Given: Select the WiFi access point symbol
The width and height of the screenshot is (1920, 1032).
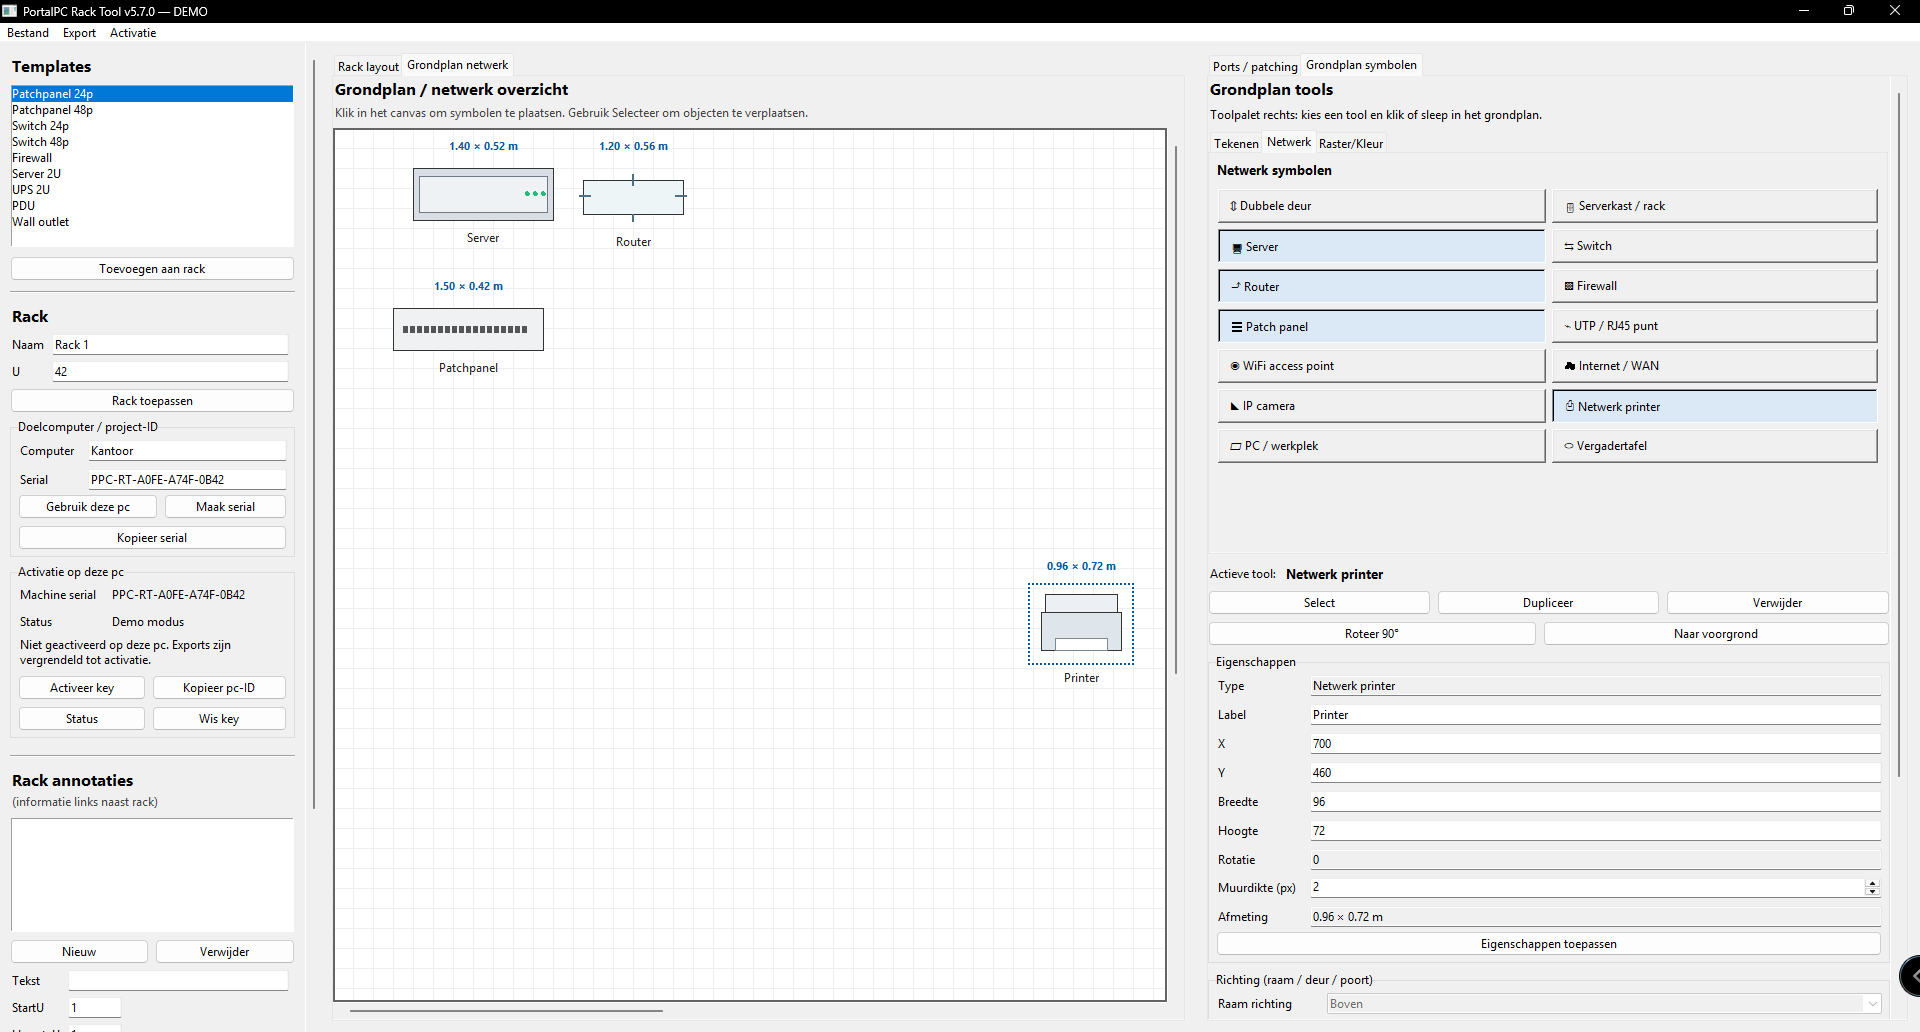Looking at the screenshot, I should tap(1381, 366).
